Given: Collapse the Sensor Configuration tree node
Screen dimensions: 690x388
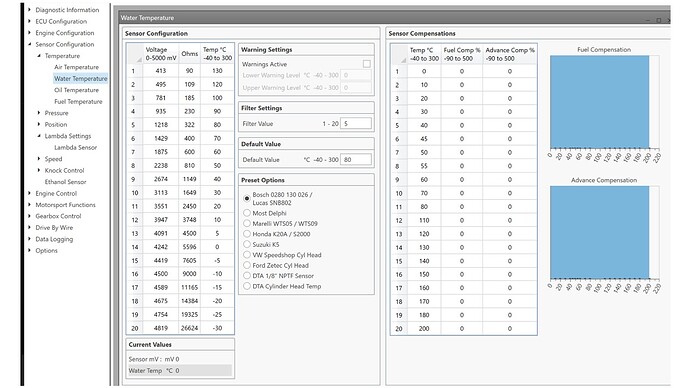Looking at the screenshot, I should click(29, 44).
